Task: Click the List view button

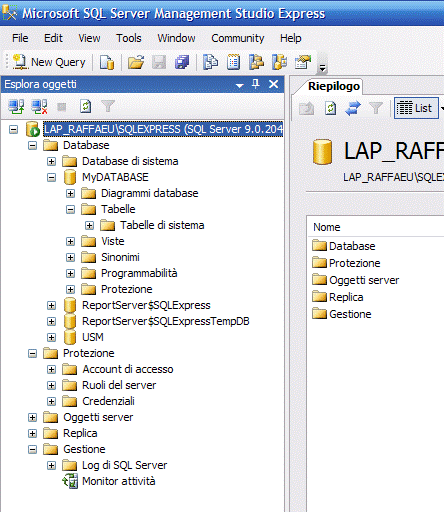Action: [416, 108]
